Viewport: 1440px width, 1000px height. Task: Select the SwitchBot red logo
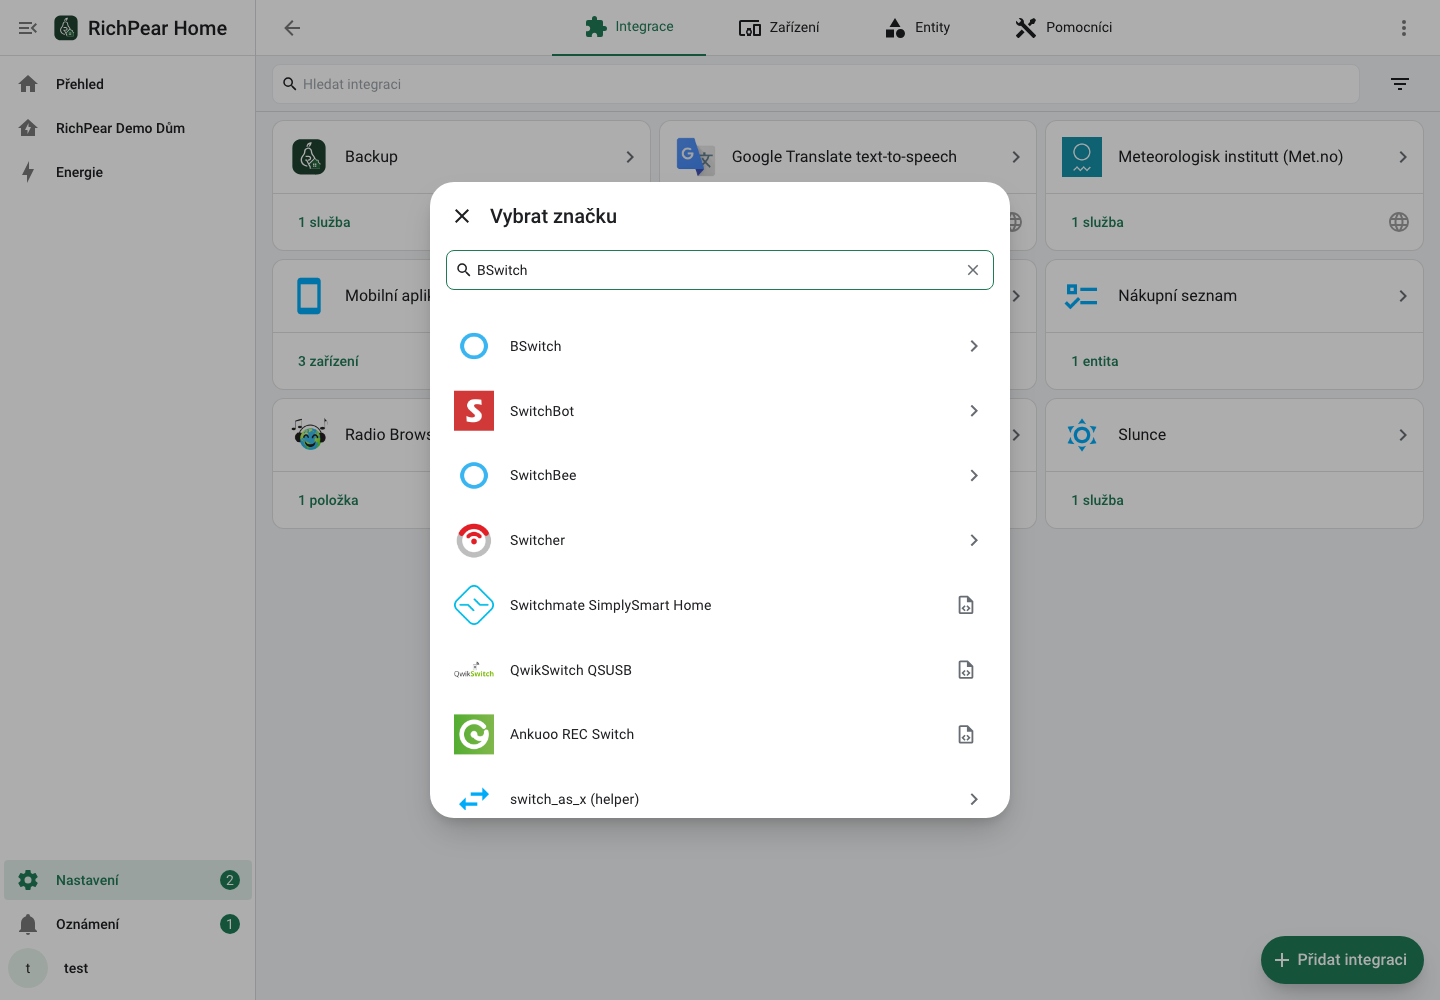[474, 411]
